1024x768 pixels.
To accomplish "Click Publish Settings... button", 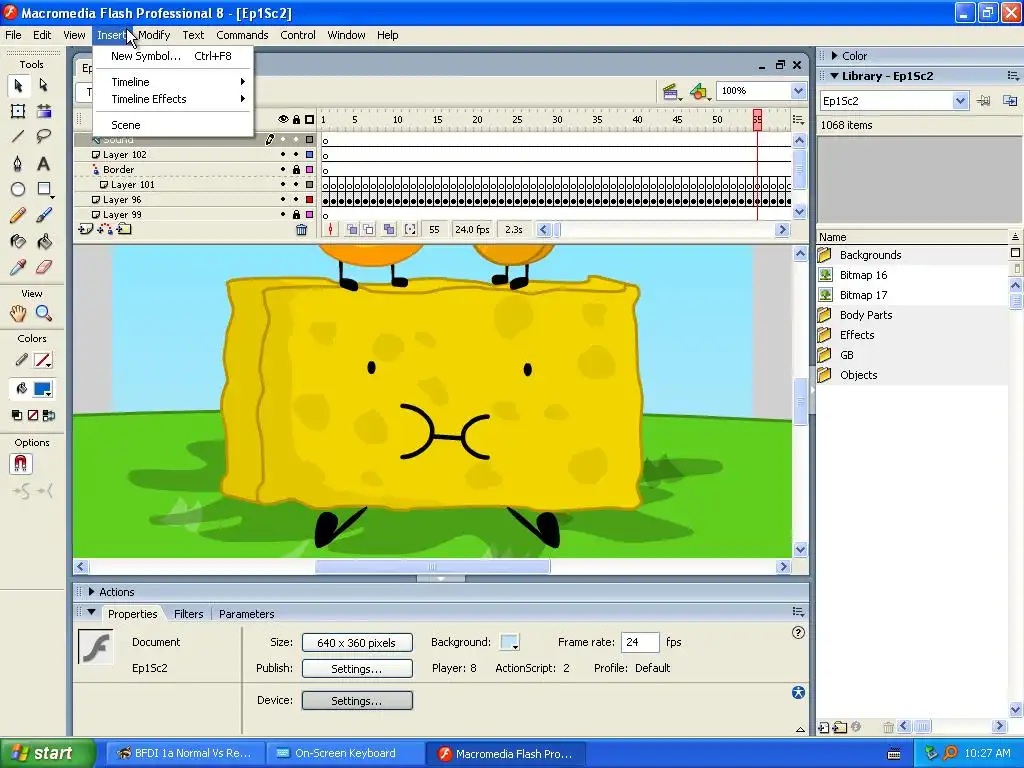I will tap(357, 669).
